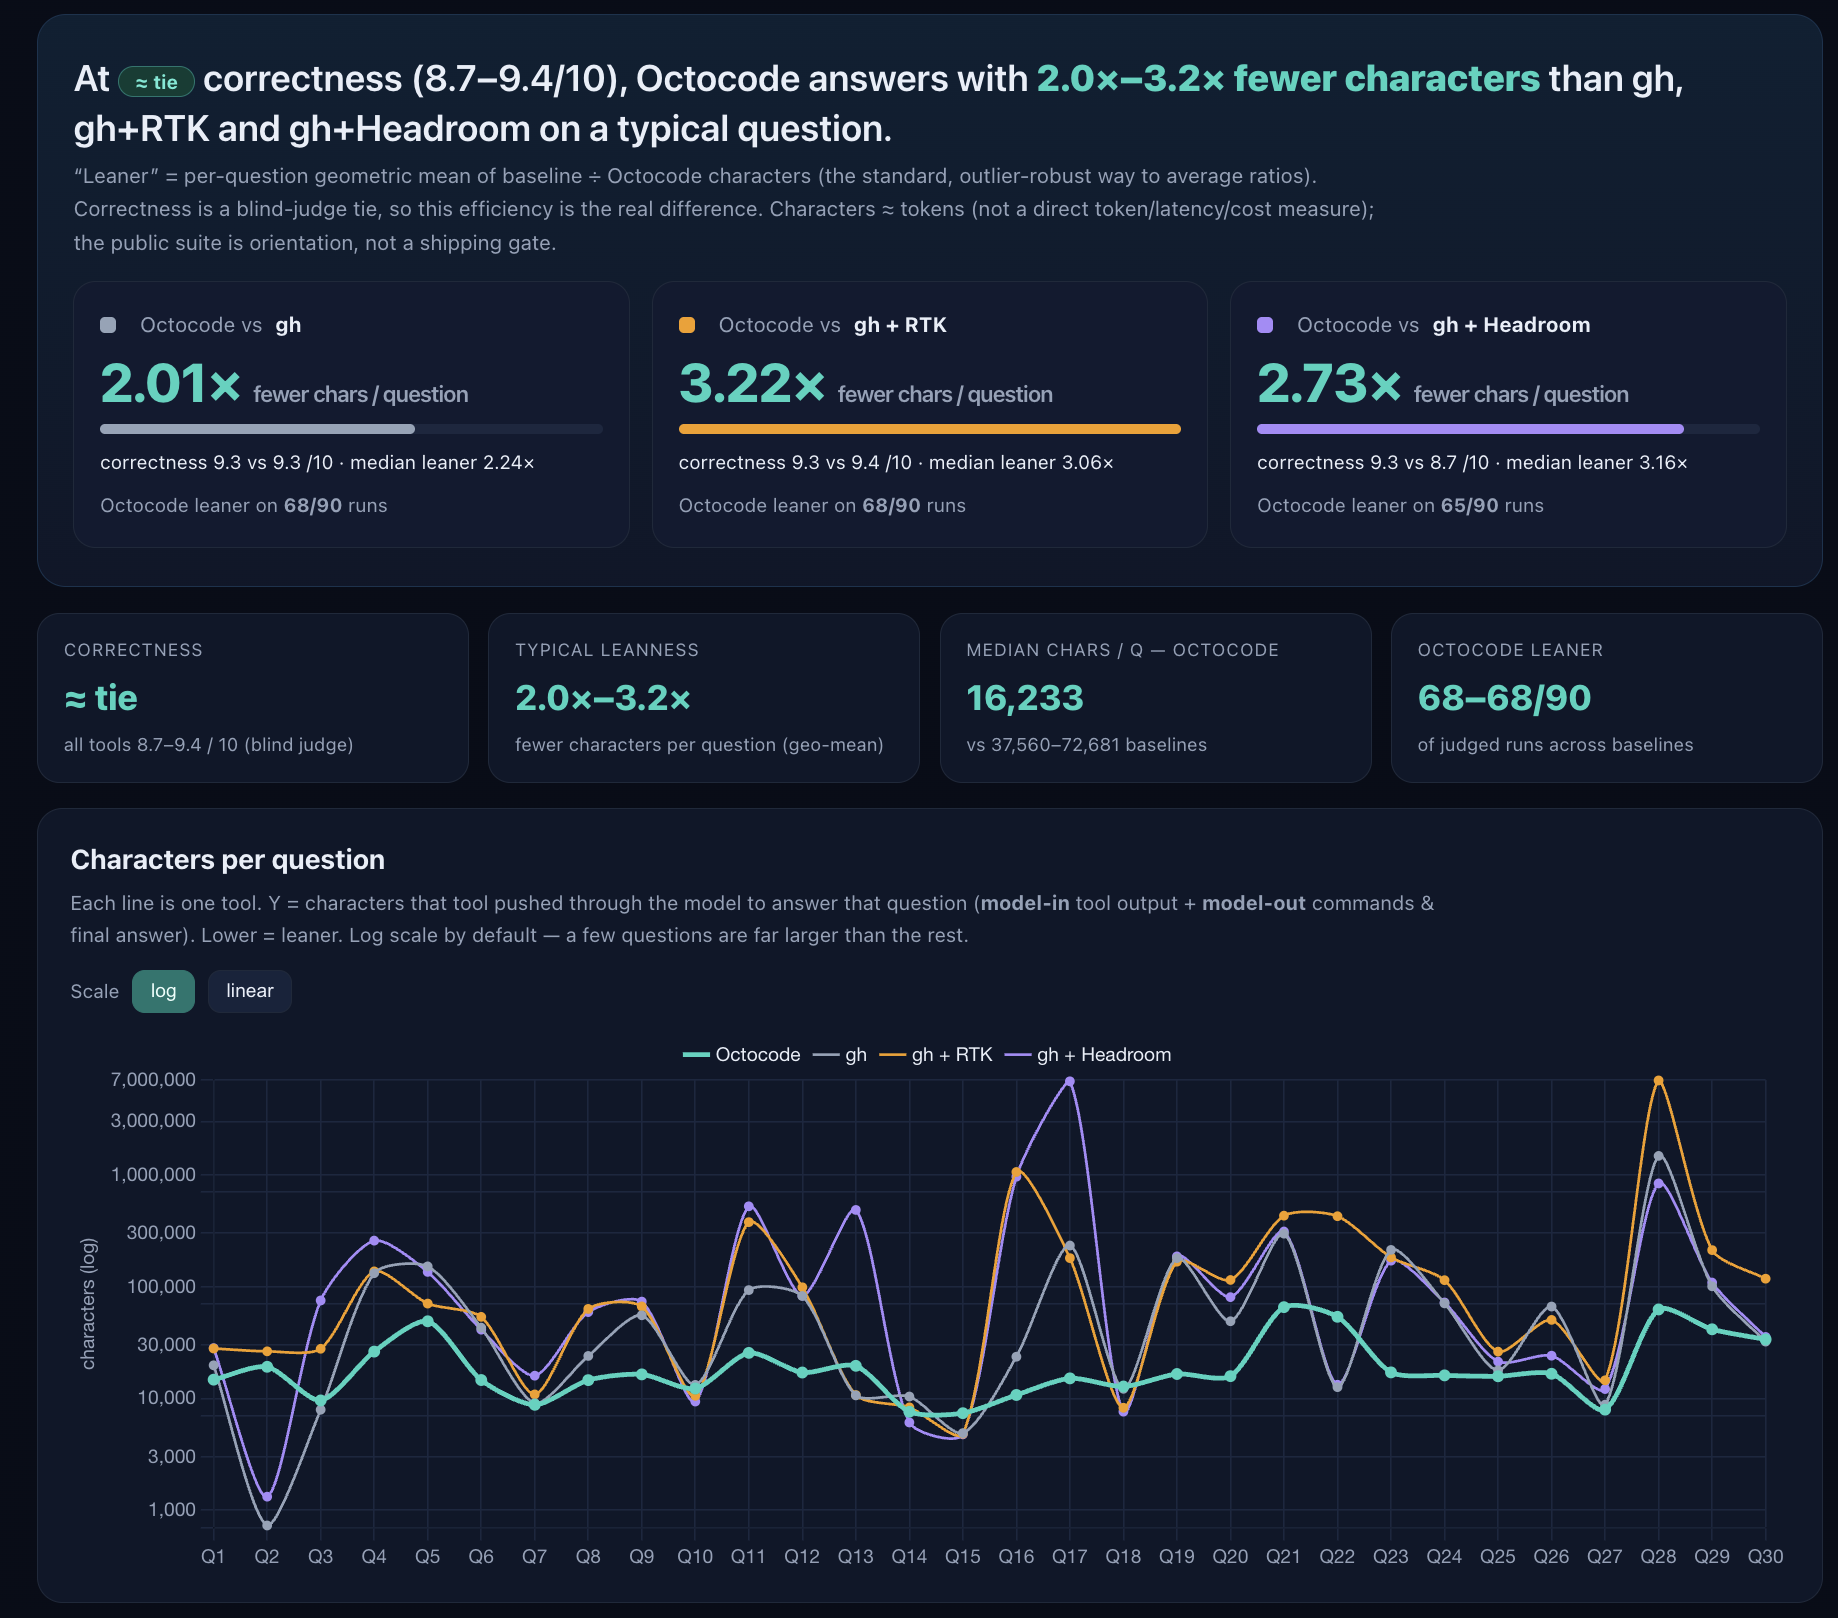Viewport: 1838px width, 1618px height.
Task: Click '2.0×–3.2× fewer characters' headline text
Action: click(x=1288, y=78)
